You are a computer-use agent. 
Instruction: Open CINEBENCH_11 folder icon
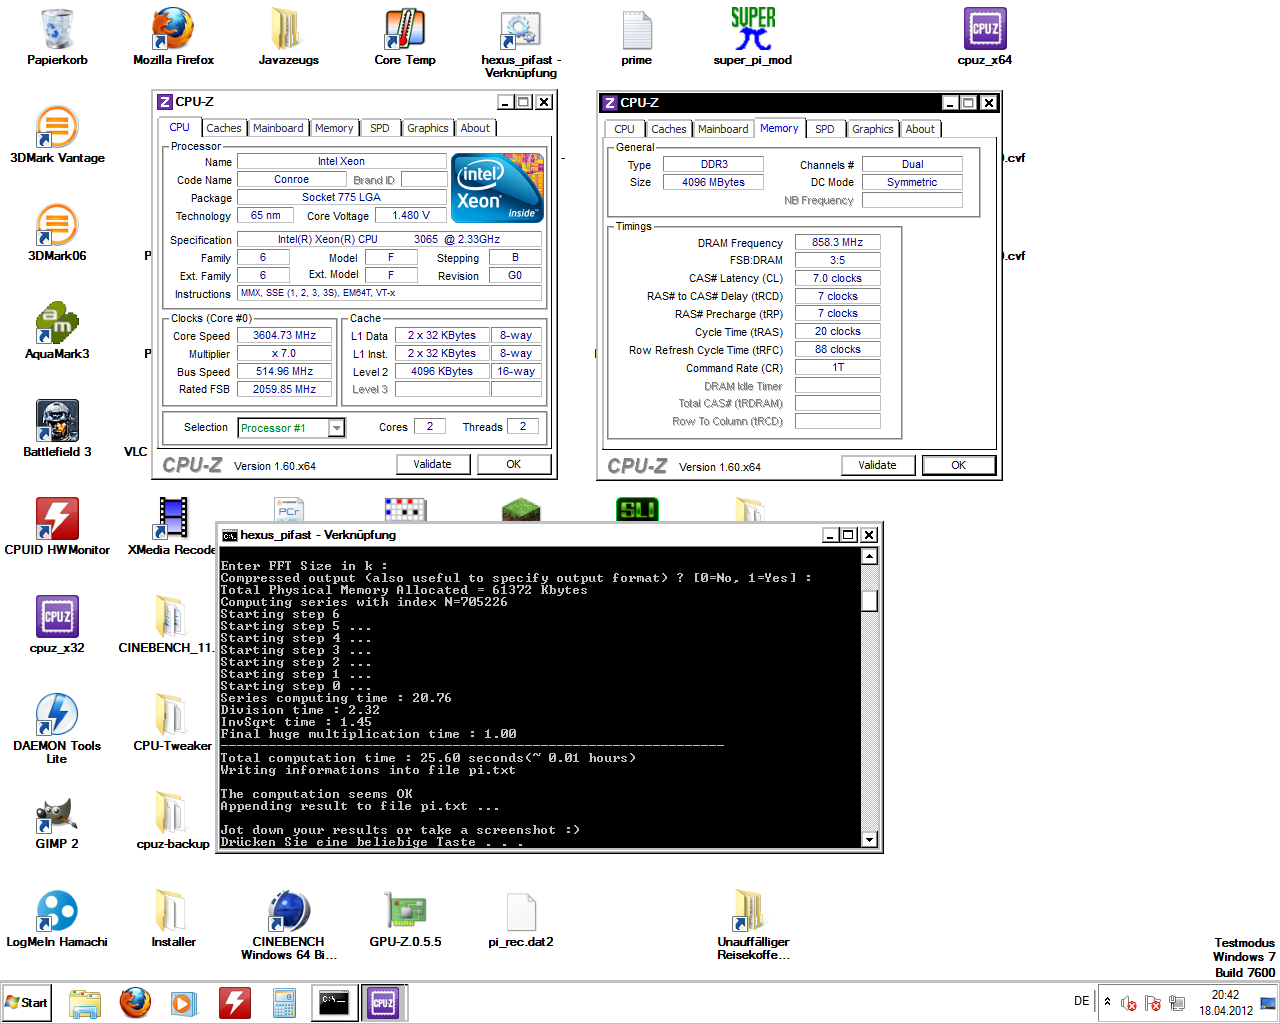167,625
